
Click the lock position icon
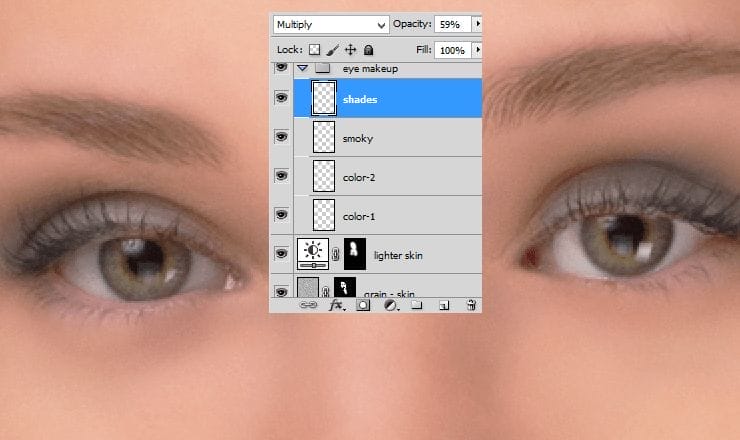pos(350,49)
